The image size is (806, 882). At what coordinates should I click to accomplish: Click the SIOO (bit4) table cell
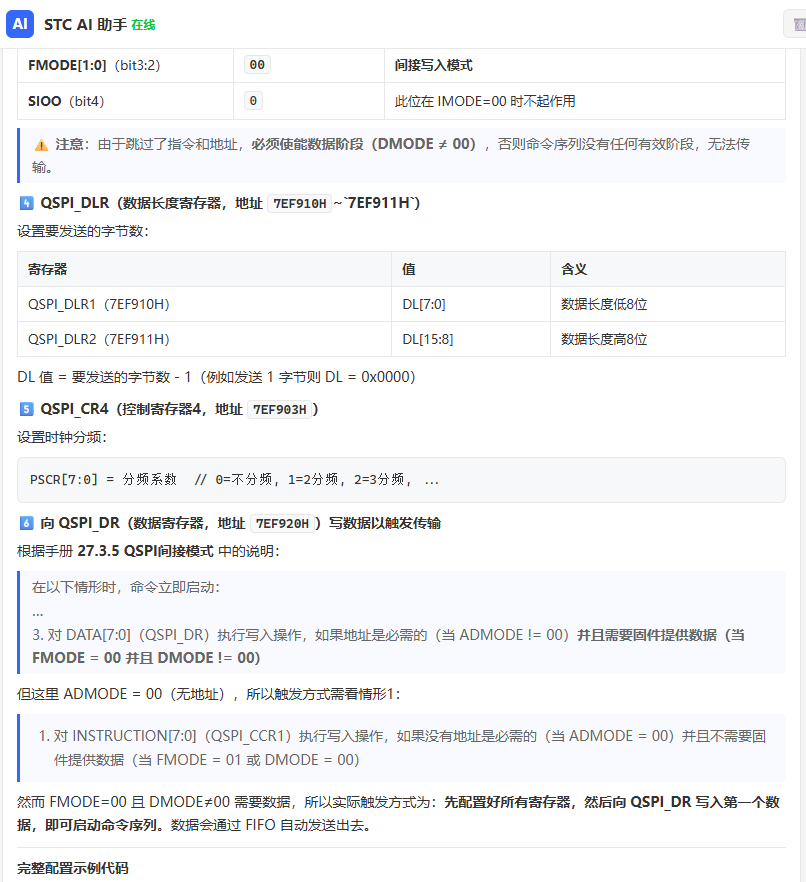[125, 101]
